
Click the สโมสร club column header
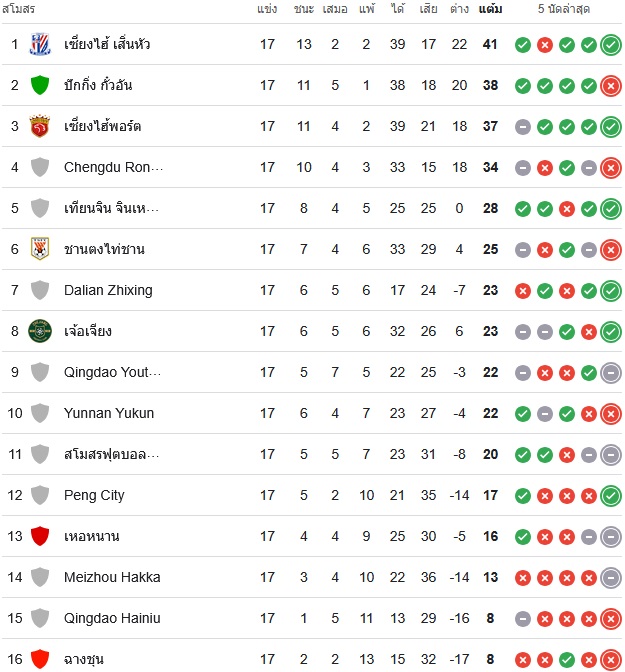(x=18, y=9)
